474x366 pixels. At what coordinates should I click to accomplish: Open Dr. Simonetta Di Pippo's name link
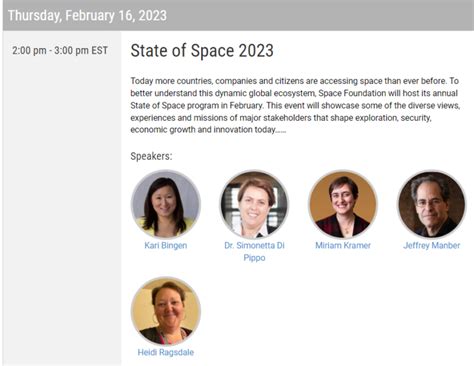click(254, 252)
